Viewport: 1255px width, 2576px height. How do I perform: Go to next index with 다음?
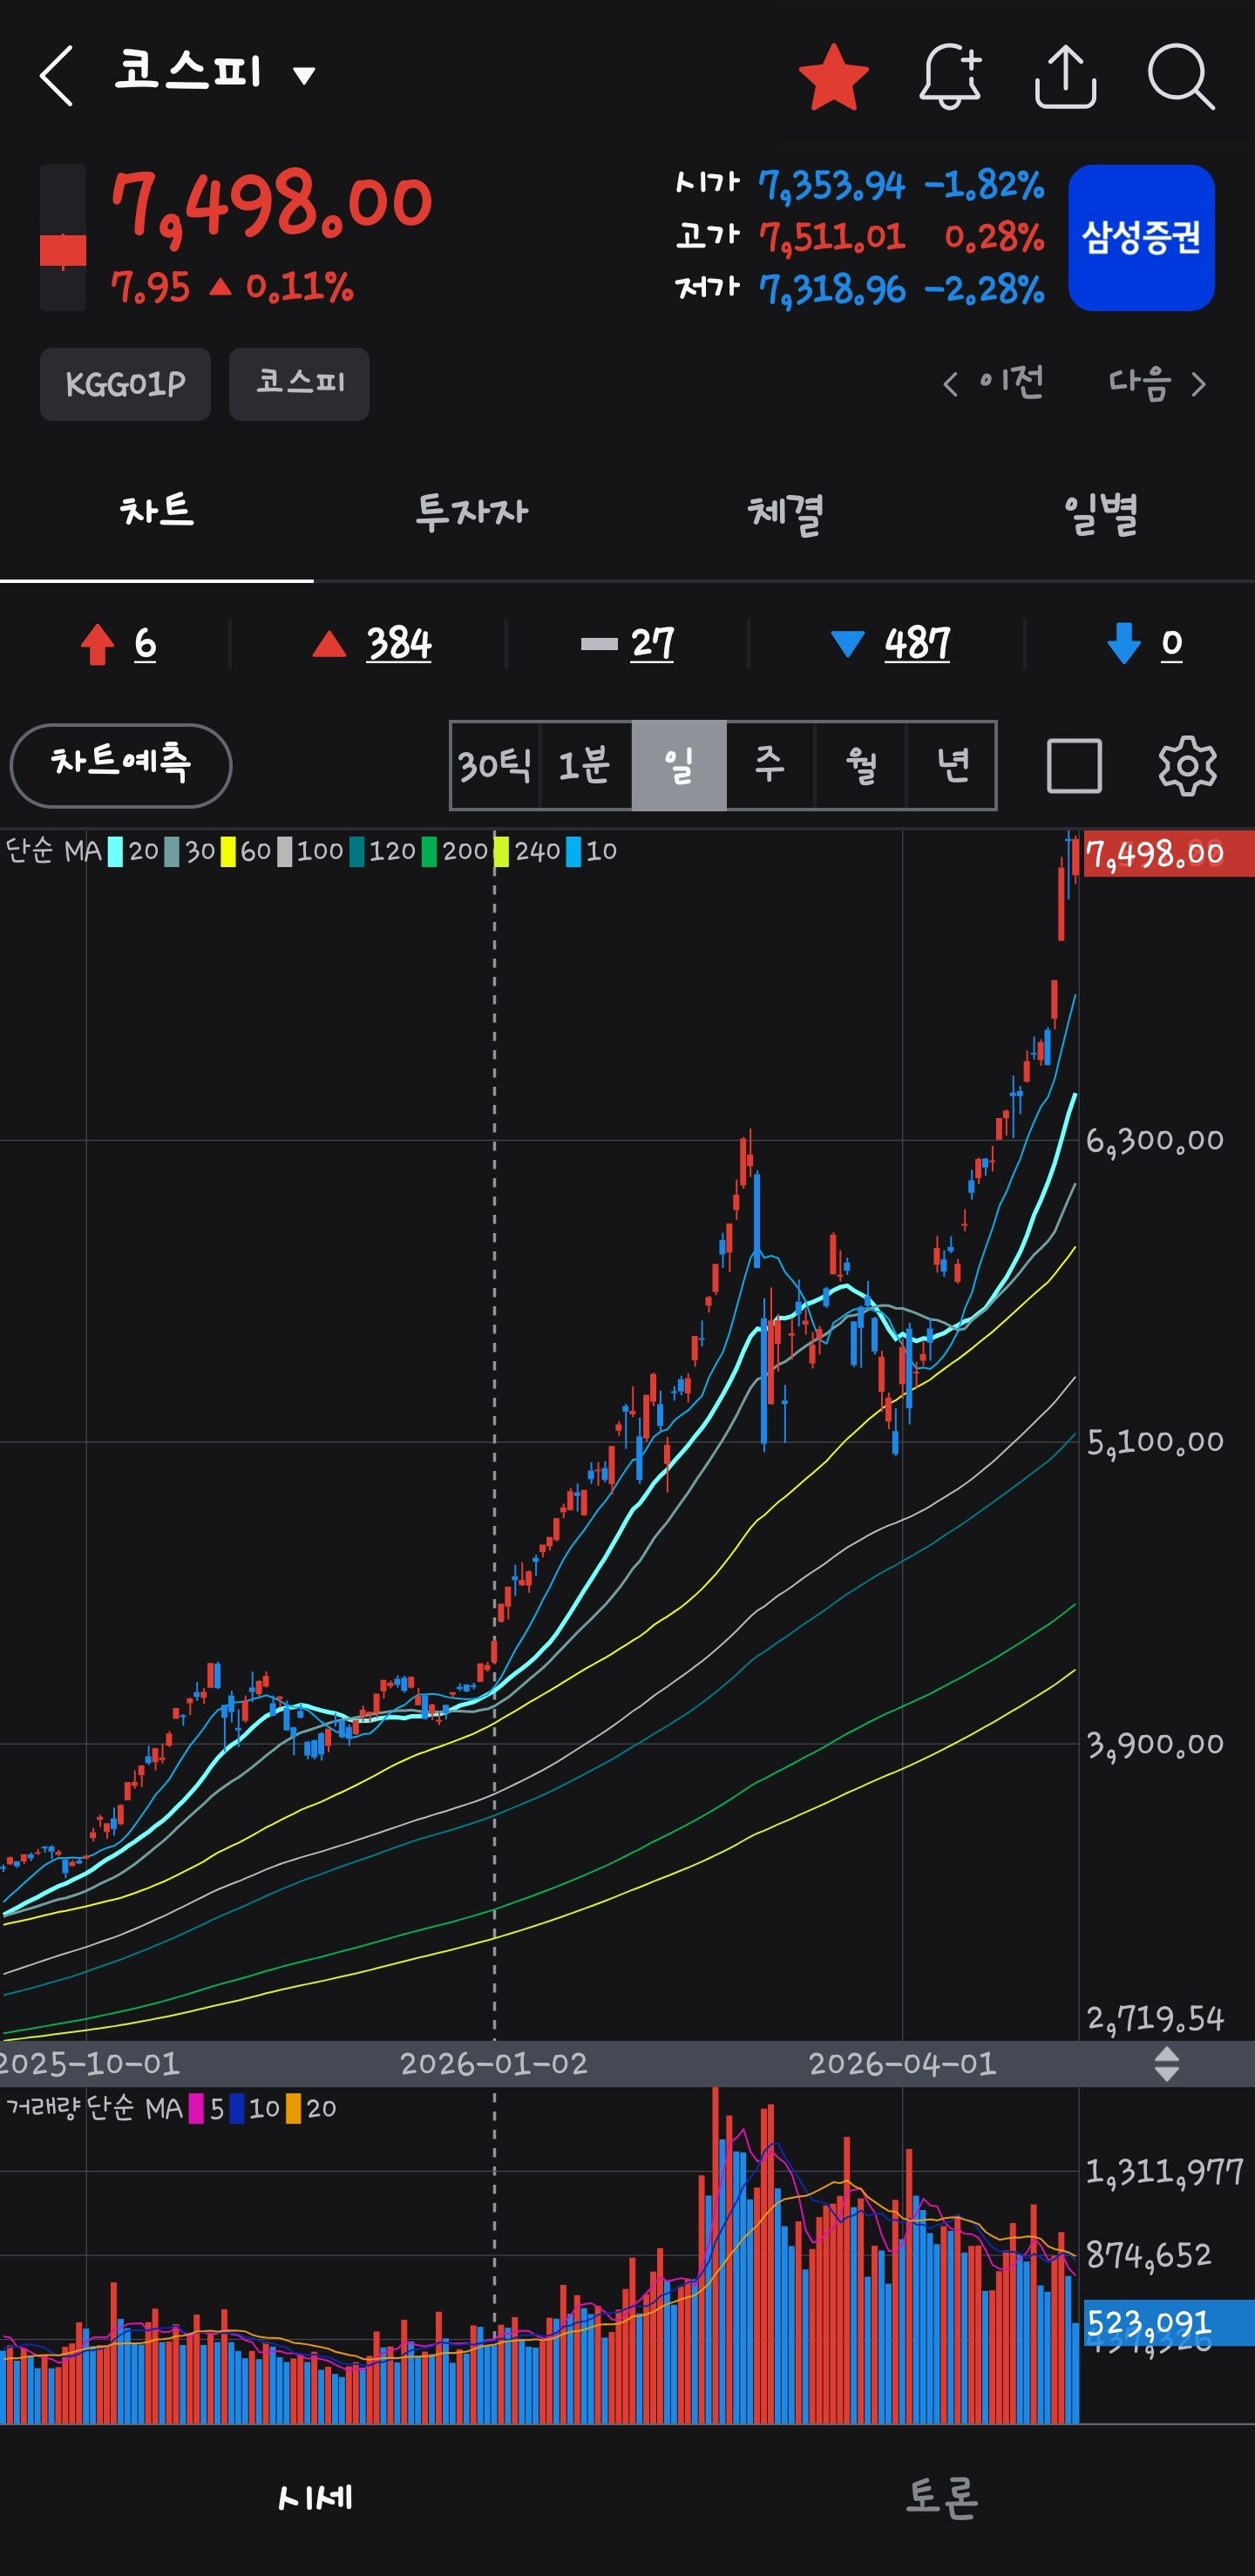coord(1157,382)
